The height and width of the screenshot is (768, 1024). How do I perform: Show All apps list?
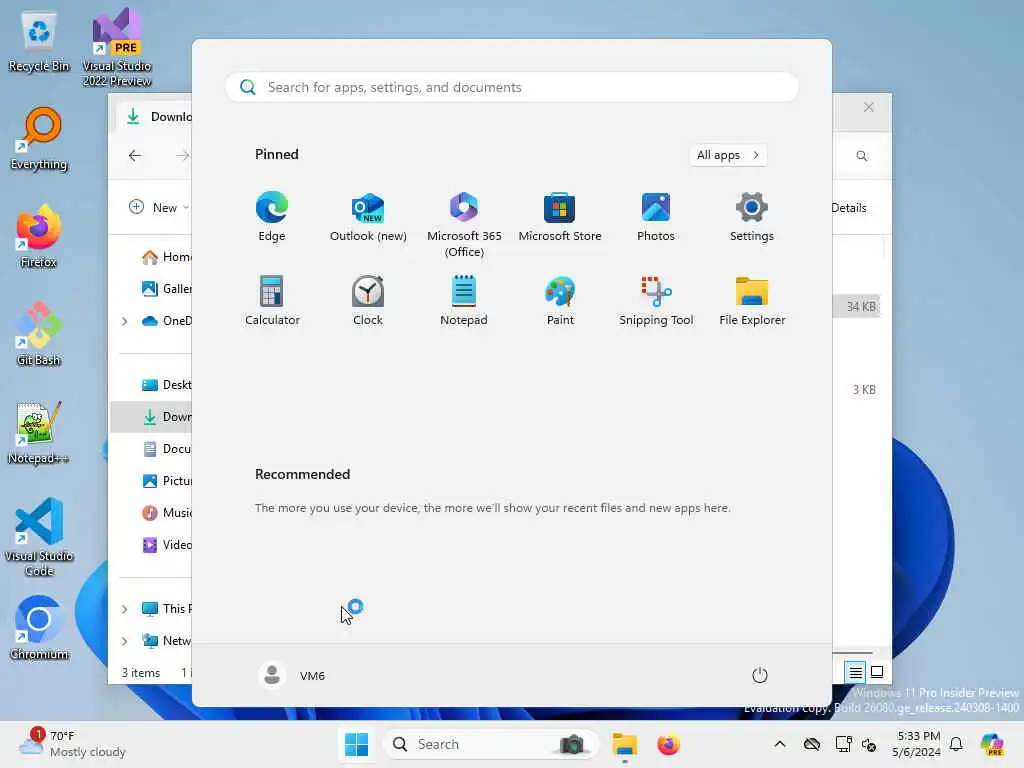[x=728, y=155]
